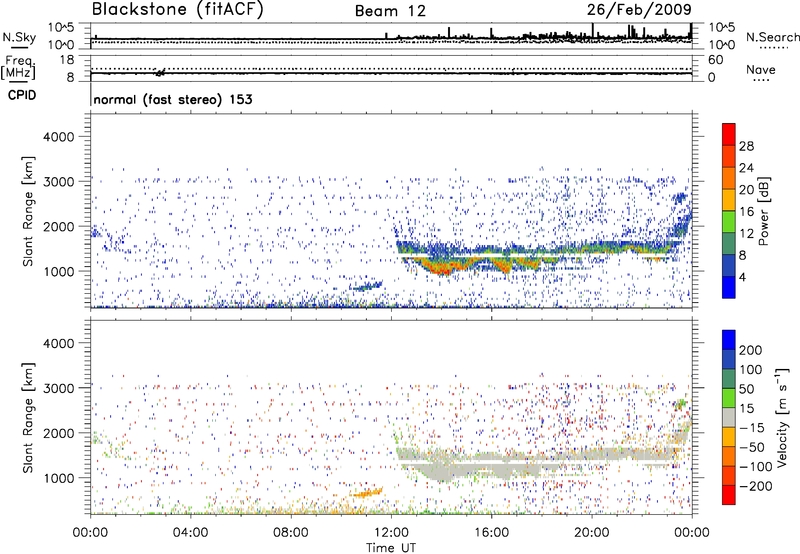Image resolution: width=800 pixels, height=554 pixels.
Task: Click the 'Blackstone (fitACF)' title text
Action: coord(178,10)
